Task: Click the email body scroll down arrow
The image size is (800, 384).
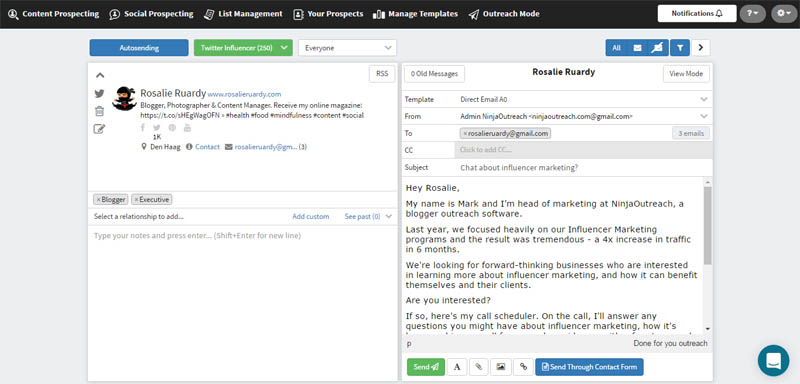Action: pos(707,329)
